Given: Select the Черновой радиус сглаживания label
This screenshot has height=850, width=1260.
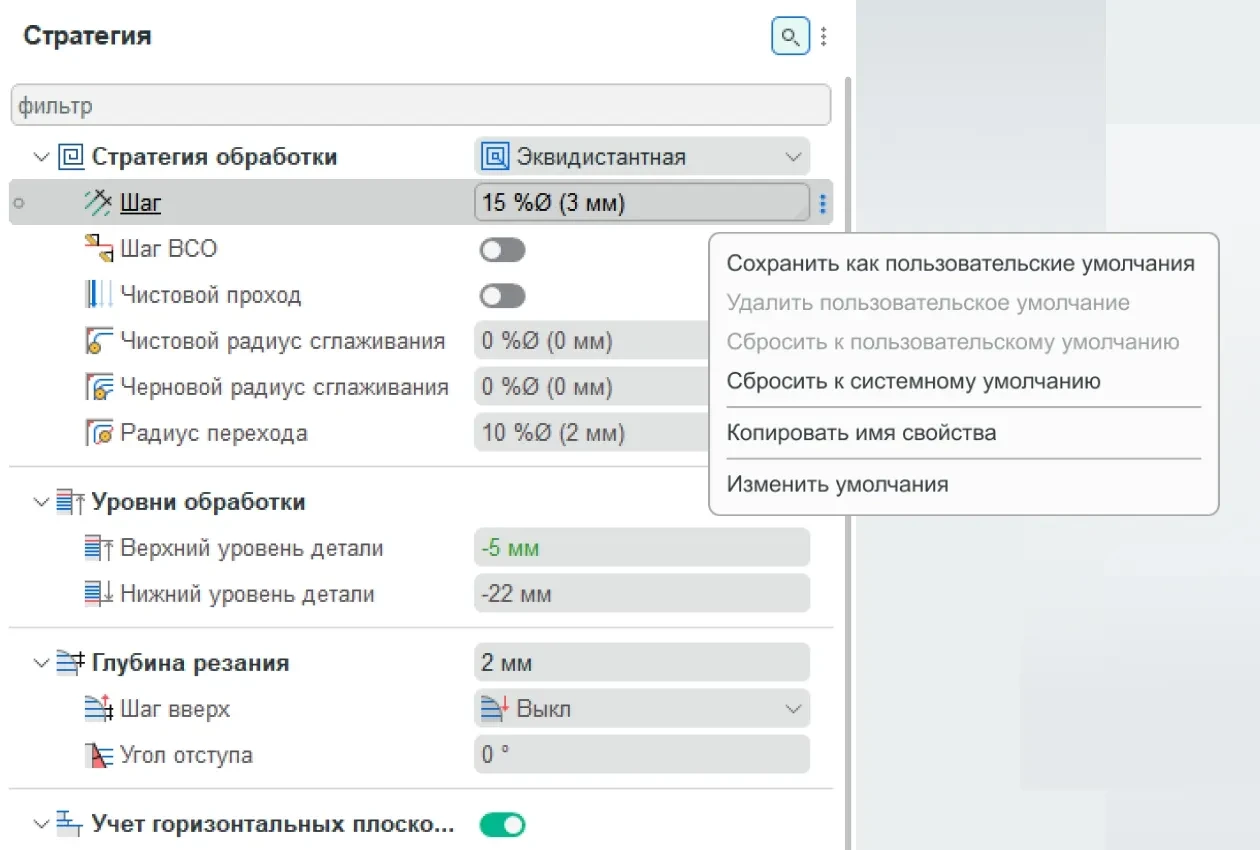Looking at the screenshot, I should click(x=284, y=387).
